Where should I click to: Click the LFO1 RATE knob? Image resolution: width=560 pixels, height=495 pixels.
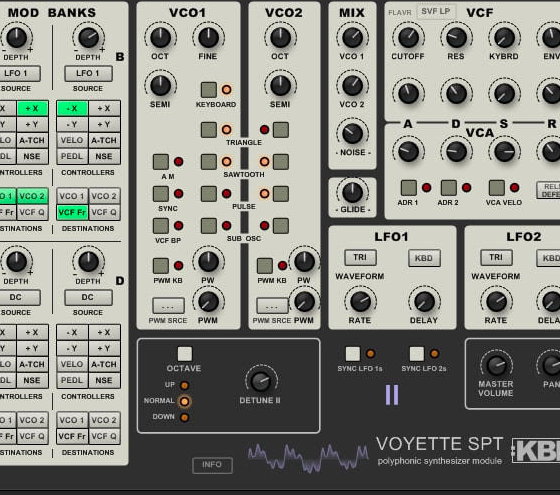[x=360, y=302]
